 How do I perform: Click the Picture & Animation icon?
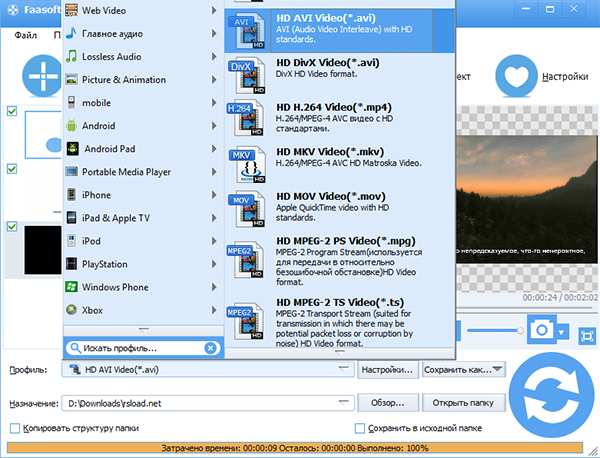coord(72,80)
